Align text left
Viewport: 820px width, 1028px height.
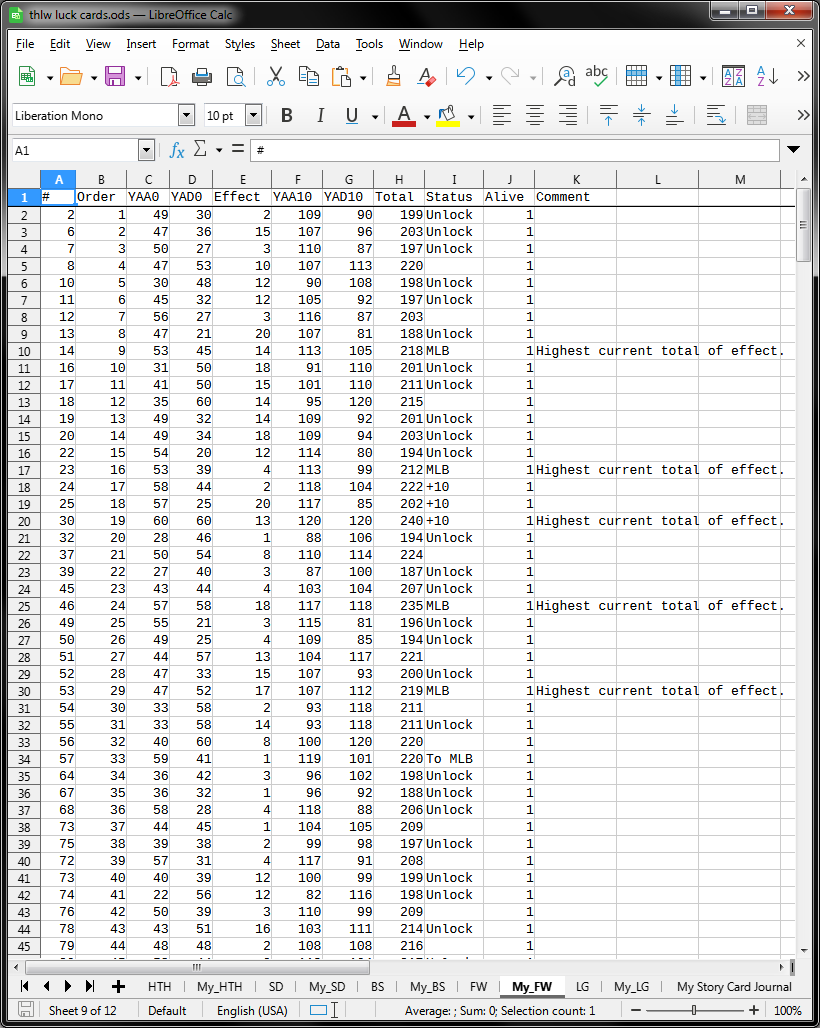click(x=501, y=115)
